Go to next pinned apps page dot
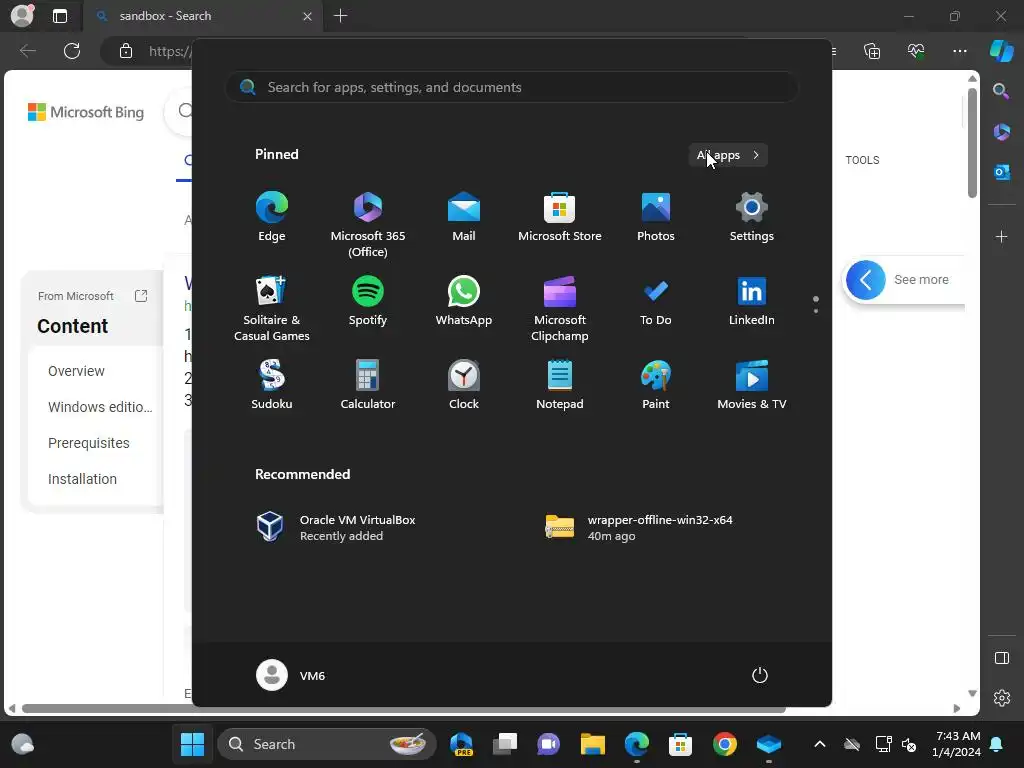 pyautogui.click(x=816, y=311)
